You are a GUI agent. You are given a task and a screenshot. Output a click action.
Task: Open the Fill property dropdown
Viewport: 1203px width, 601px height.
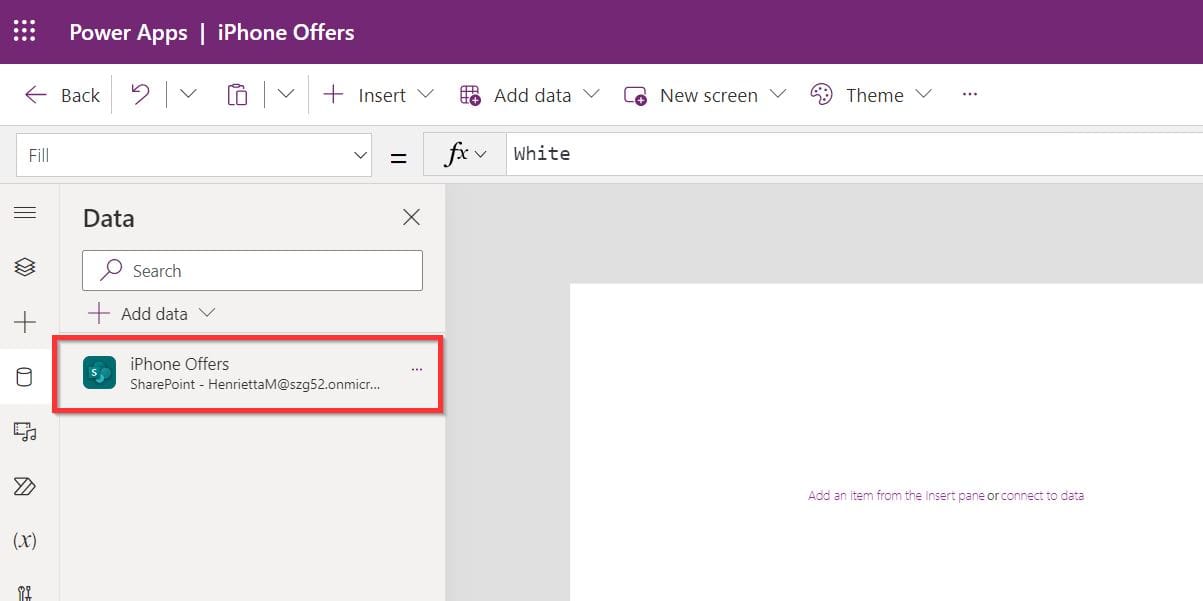[360, 155]
